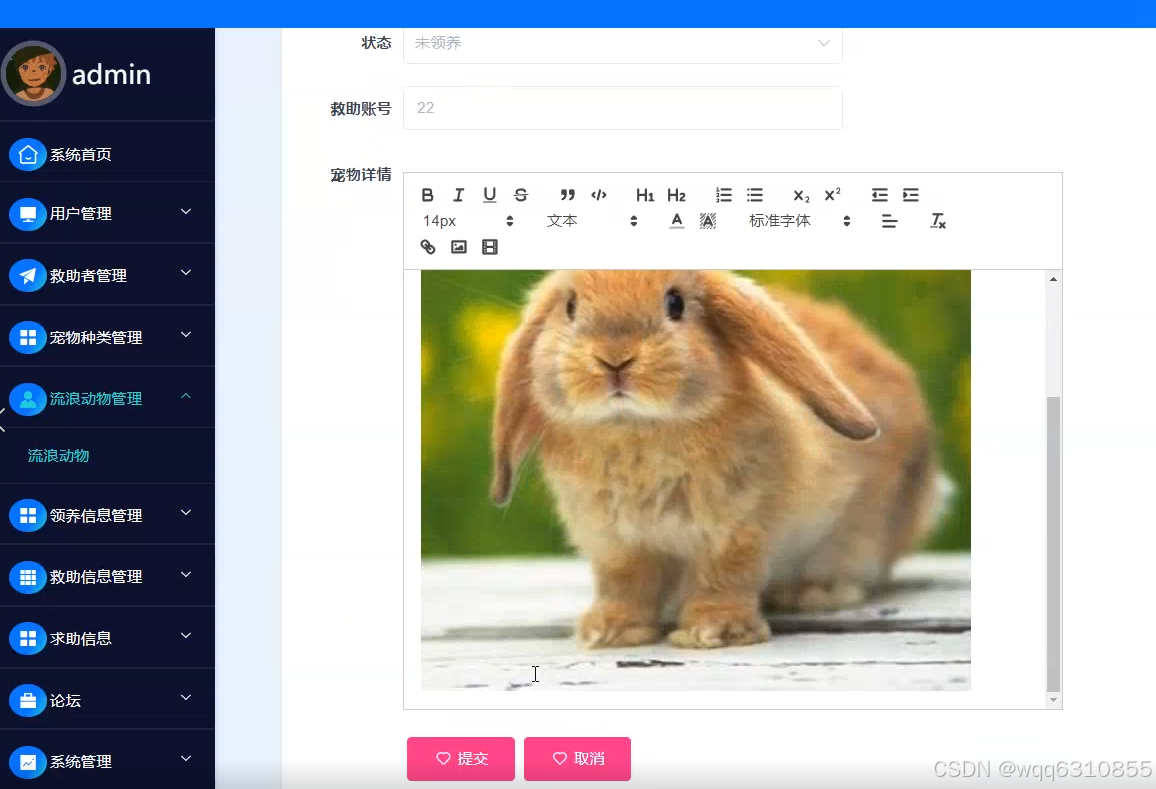The height and width of the screenshot is (789, 1156).
Task: Clear text formatting with the Tx icon
Action: 937,221
